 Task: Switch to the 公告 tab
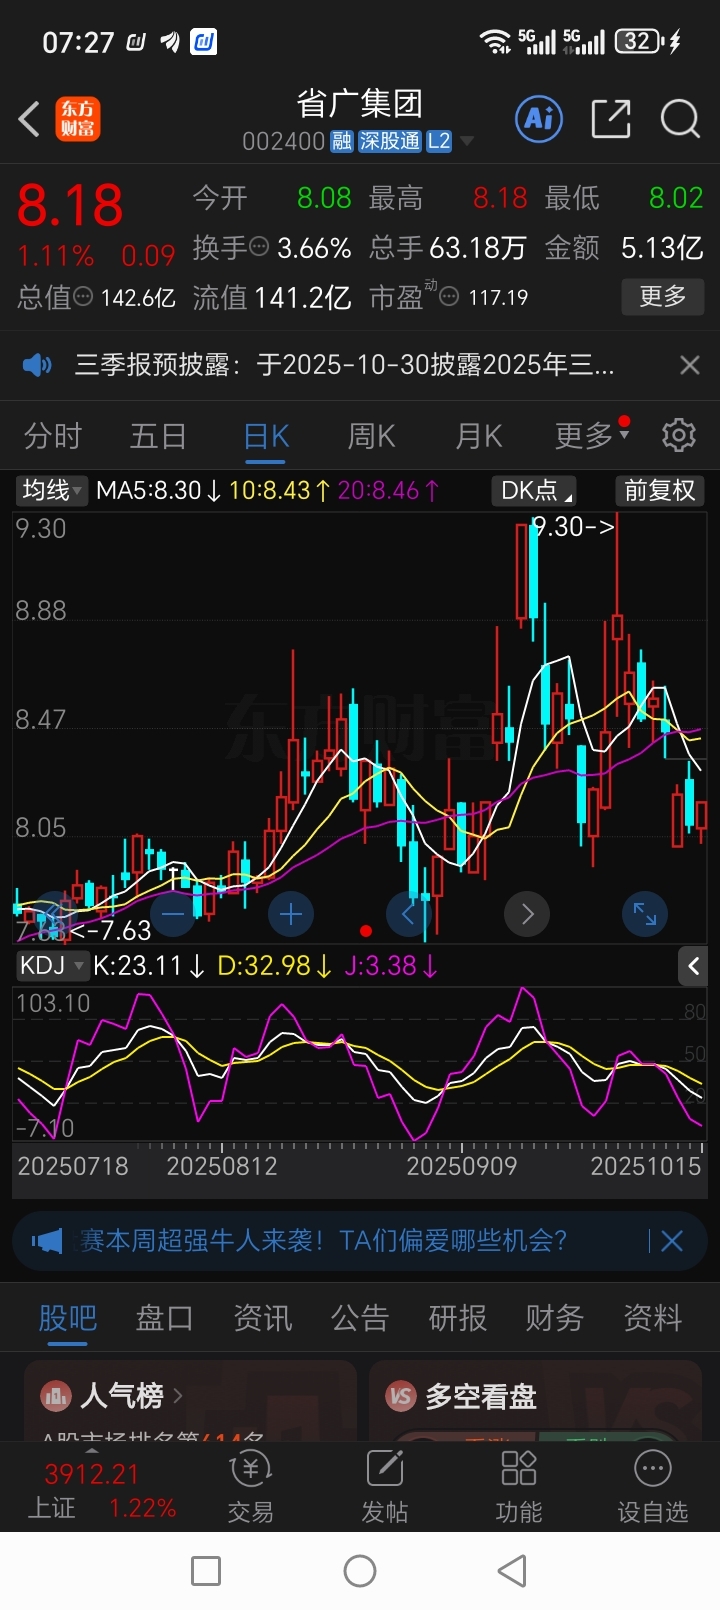pos(359,1318)
